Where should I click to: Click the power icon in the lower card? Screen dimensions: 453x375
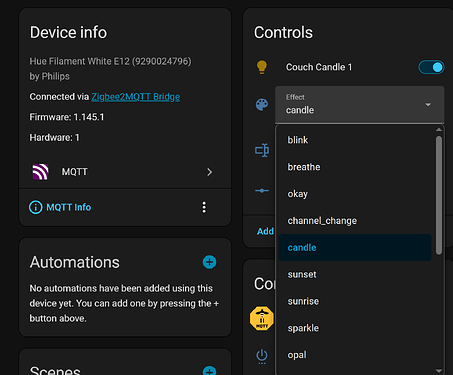pos(262,356)
